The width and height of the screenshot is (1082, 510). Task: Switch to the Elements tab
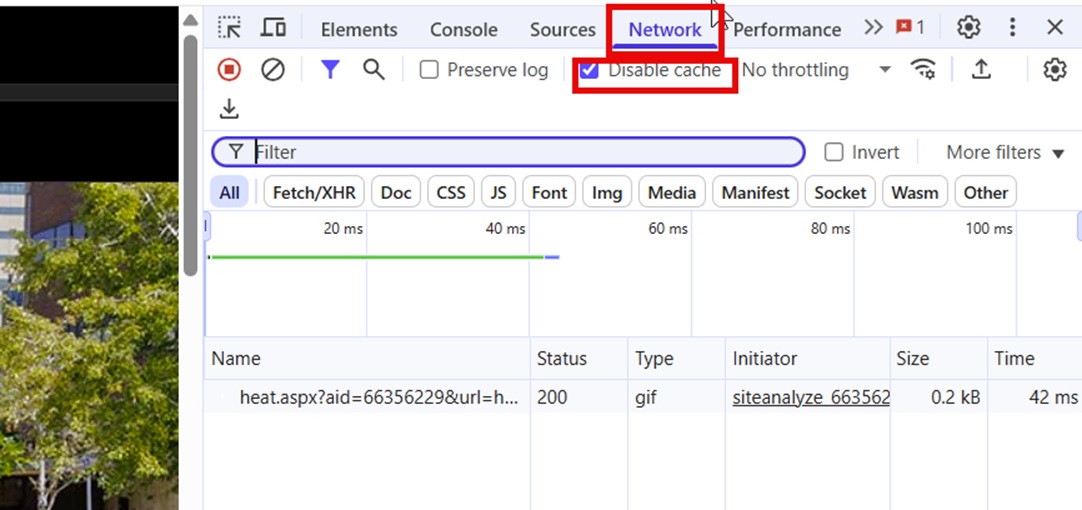(x=359, y=30)
